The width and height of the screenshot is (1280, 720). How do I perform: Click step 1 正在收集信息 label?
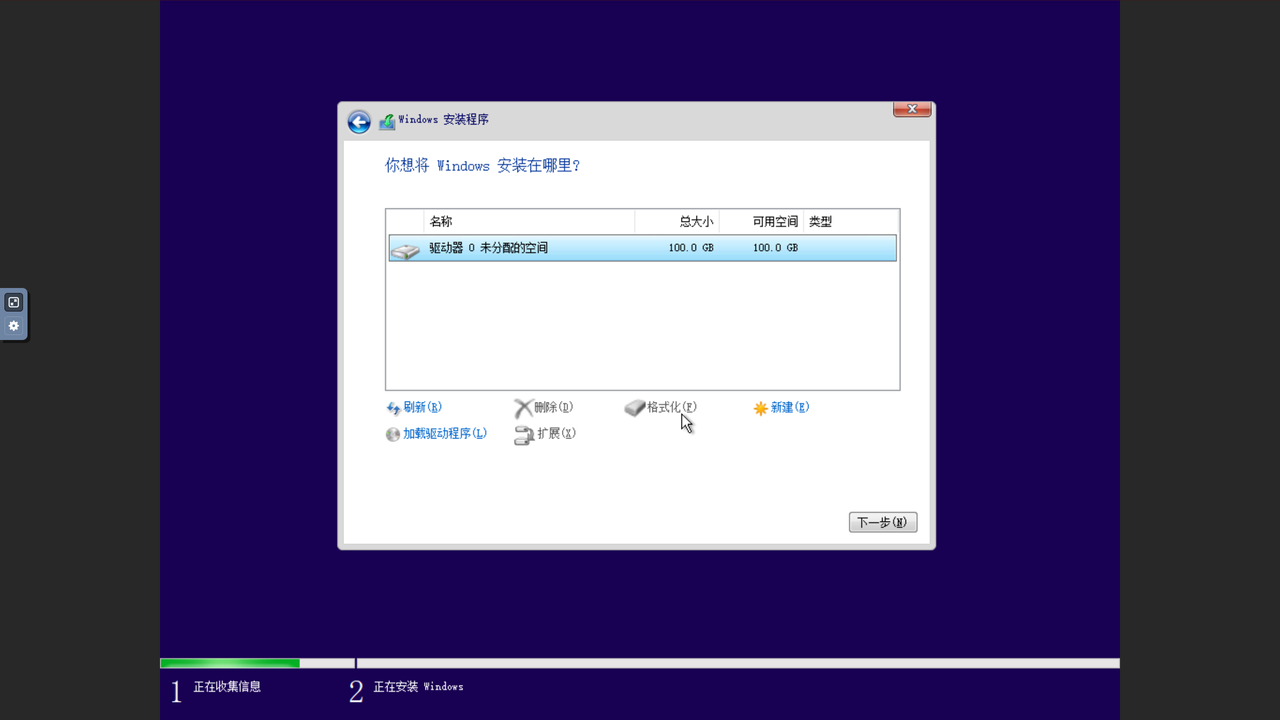[x=227, y=687]
